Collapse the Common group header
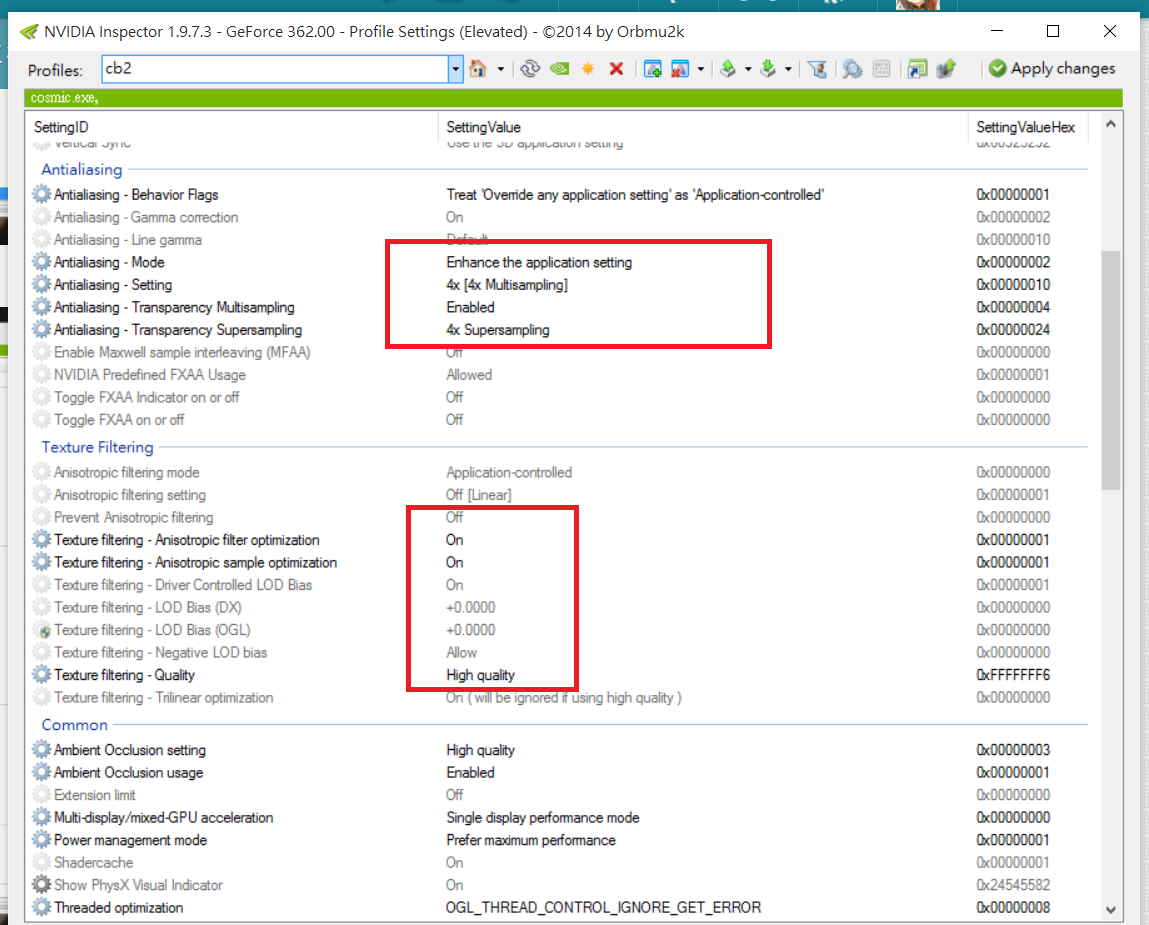This screenshot has width=1149, height=925. (x=74, y=725)
